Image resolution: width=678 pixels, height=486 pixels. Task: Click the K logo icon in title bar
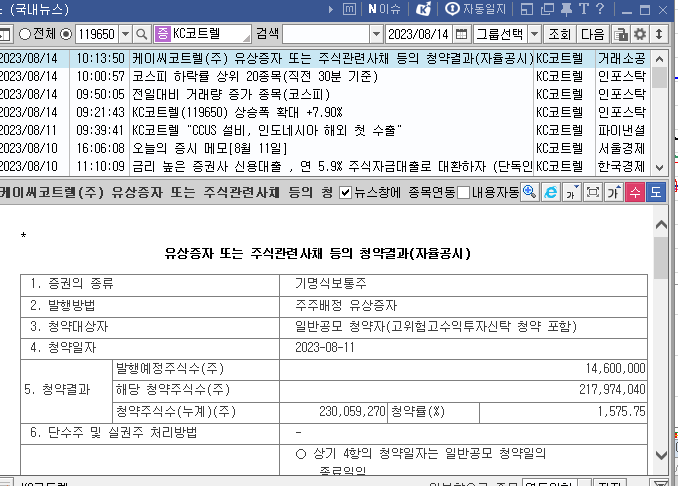[x=423, y=9]
